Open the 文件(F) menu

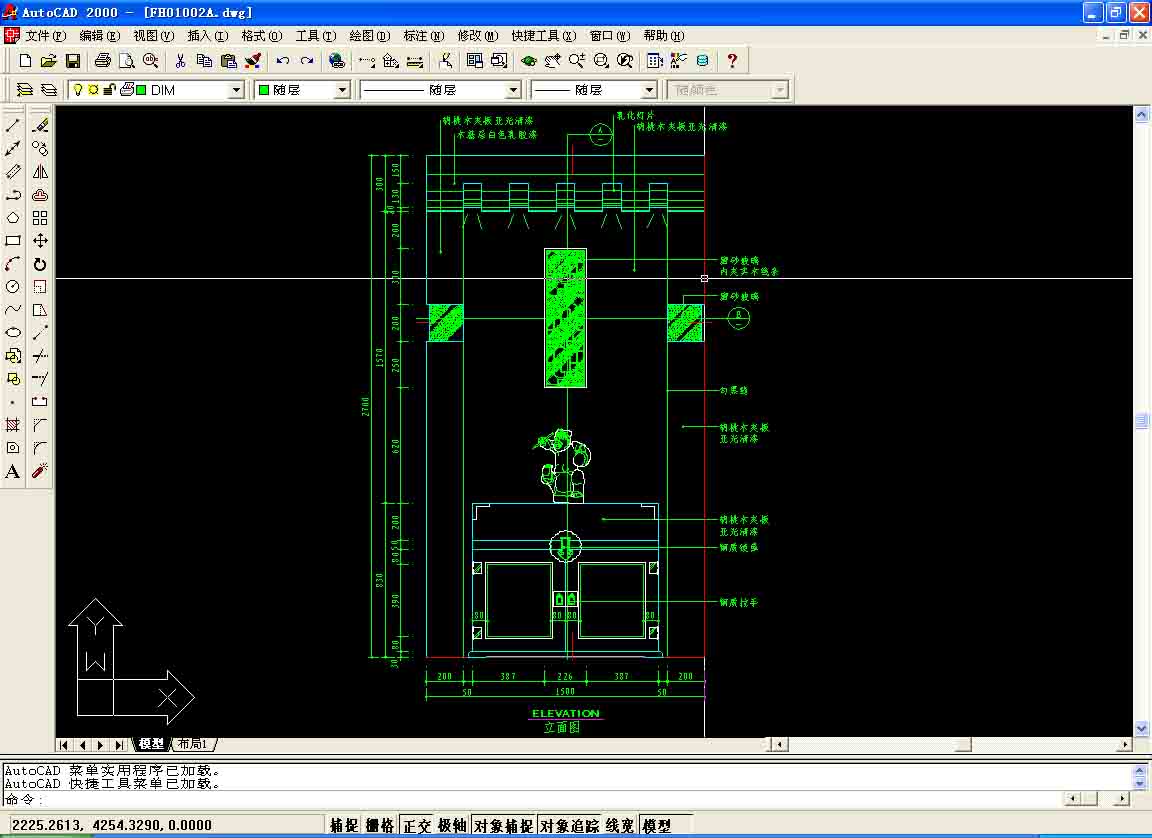[x=46, y=35]
